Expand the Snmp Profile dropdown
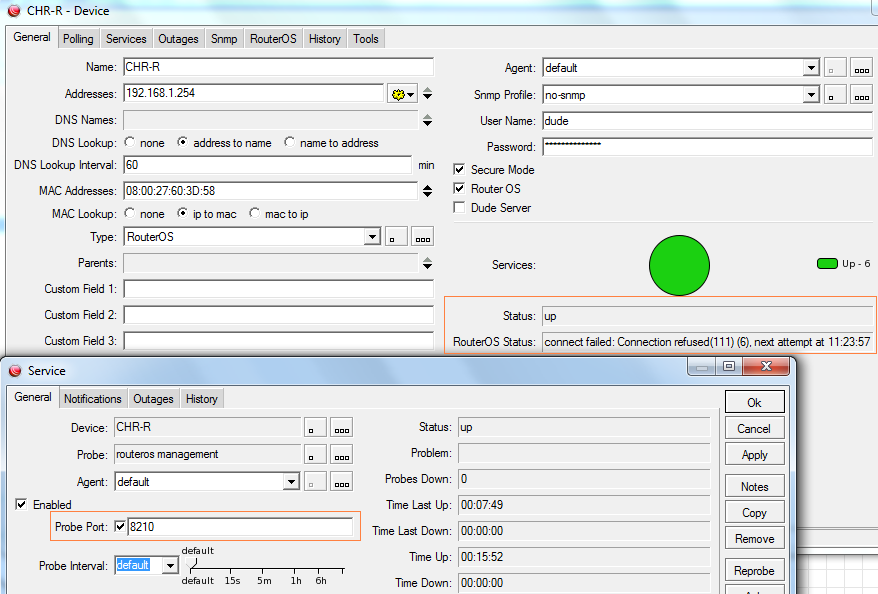The width and height of the screenshot is (878, 594). click(811, 95)
